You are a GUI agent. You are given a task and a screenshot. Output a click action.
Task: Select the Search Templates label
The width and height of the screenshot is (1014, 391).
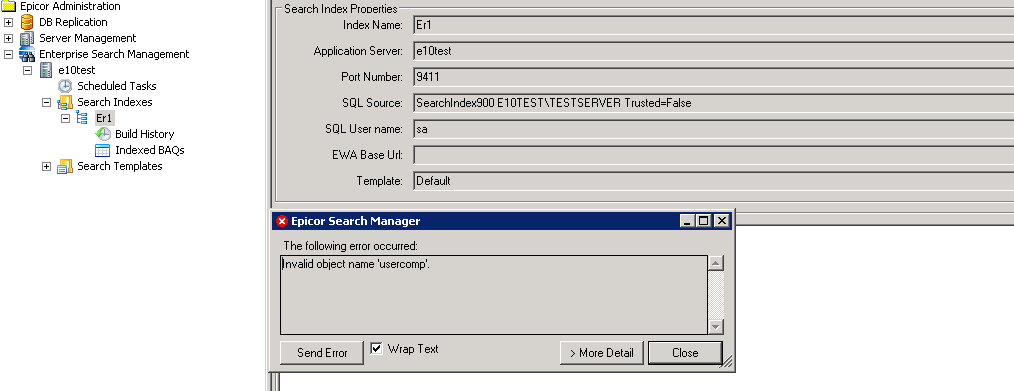120,166
